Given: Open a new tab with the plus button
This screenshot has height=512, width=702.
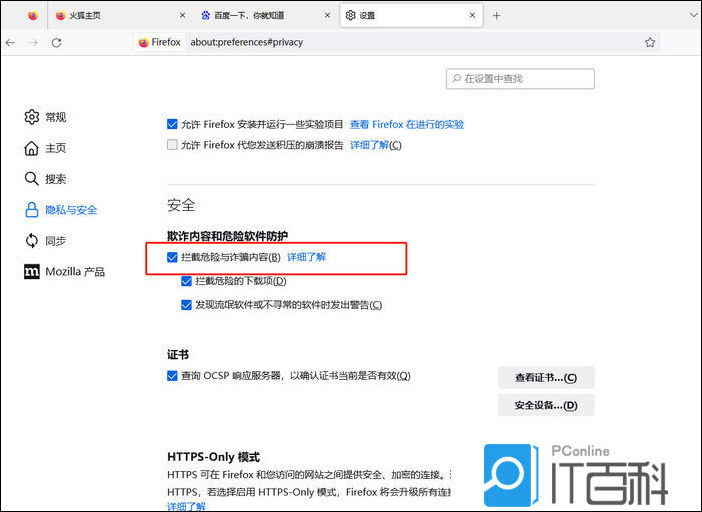Looking at the screenshot, I should click(x=496, y=16).
